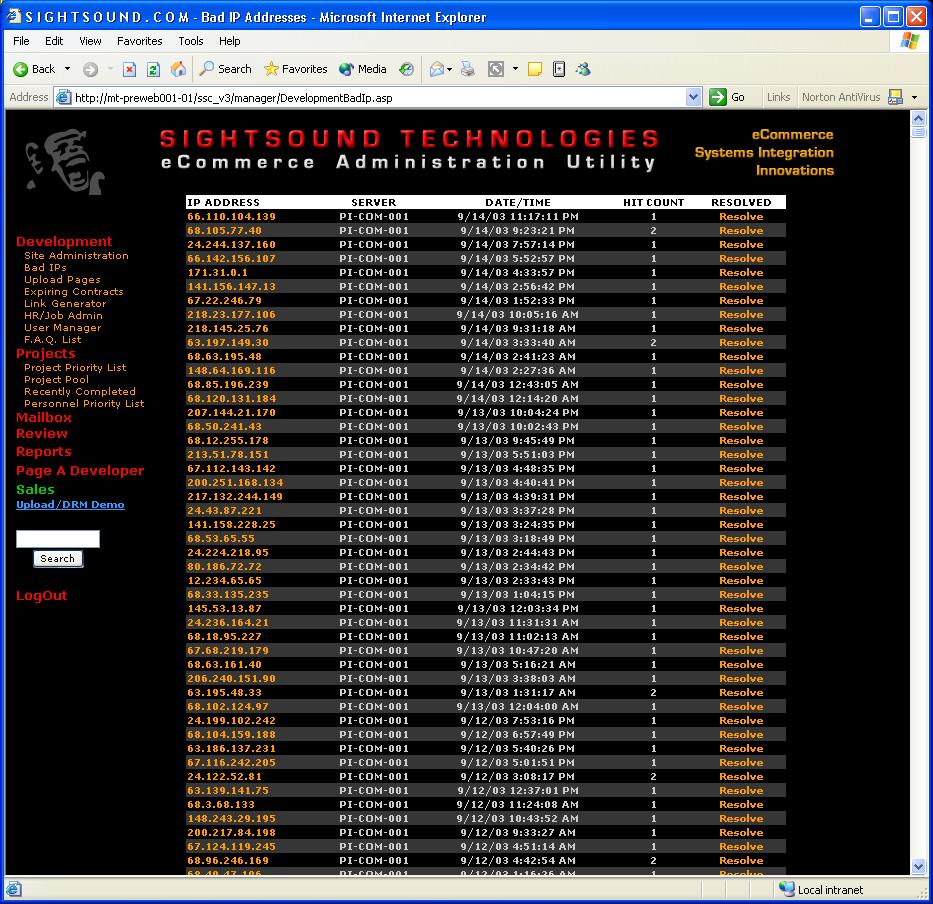The height and width of the screenshot is (904, 933).
Task: Click the Discuss note icon
Action: (x=535, y=70)
